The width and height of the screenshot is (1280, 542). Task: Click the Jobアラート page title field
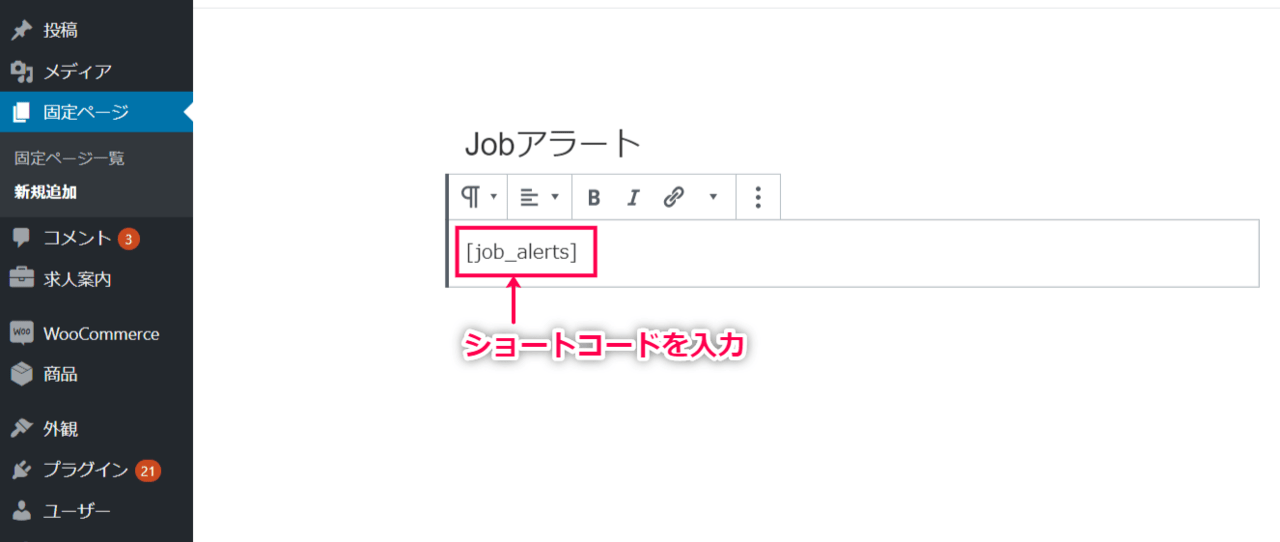tap(852, 144)
